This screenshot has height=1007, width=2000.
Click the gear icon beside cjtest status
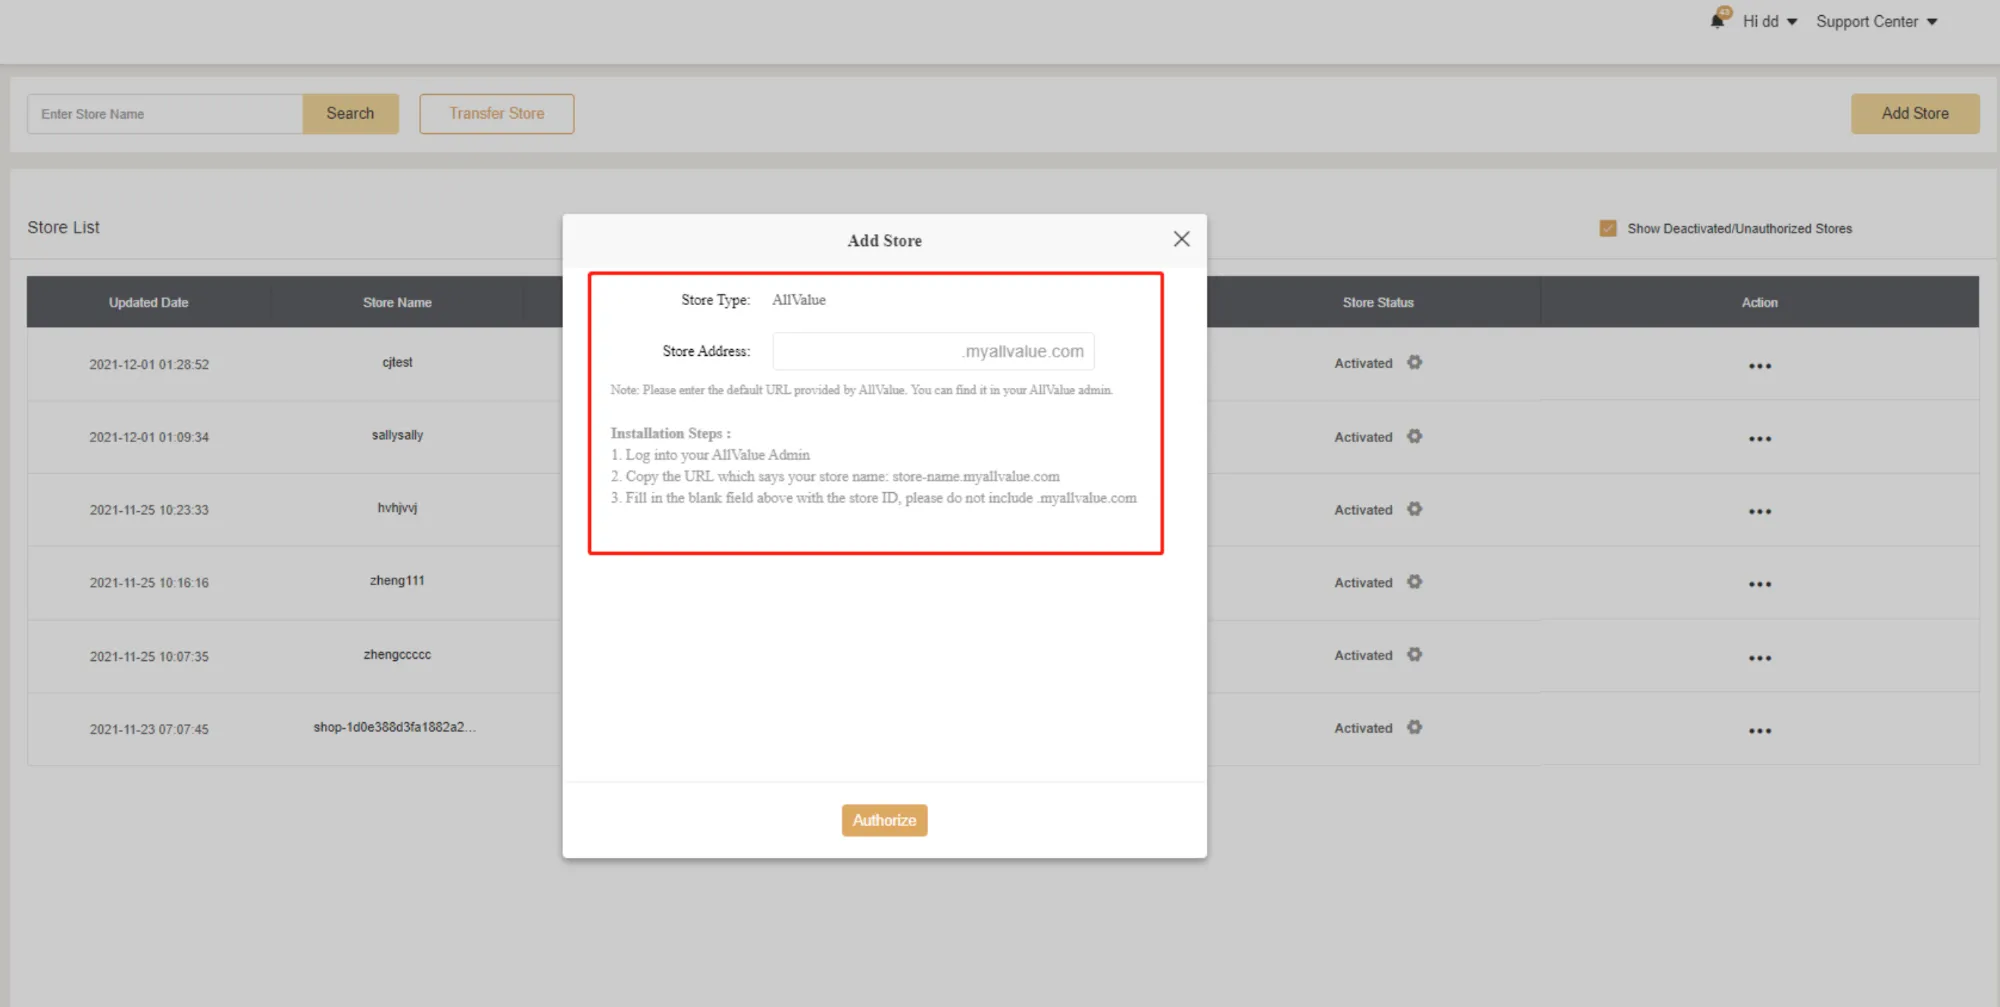click(x=1414, y=363)
